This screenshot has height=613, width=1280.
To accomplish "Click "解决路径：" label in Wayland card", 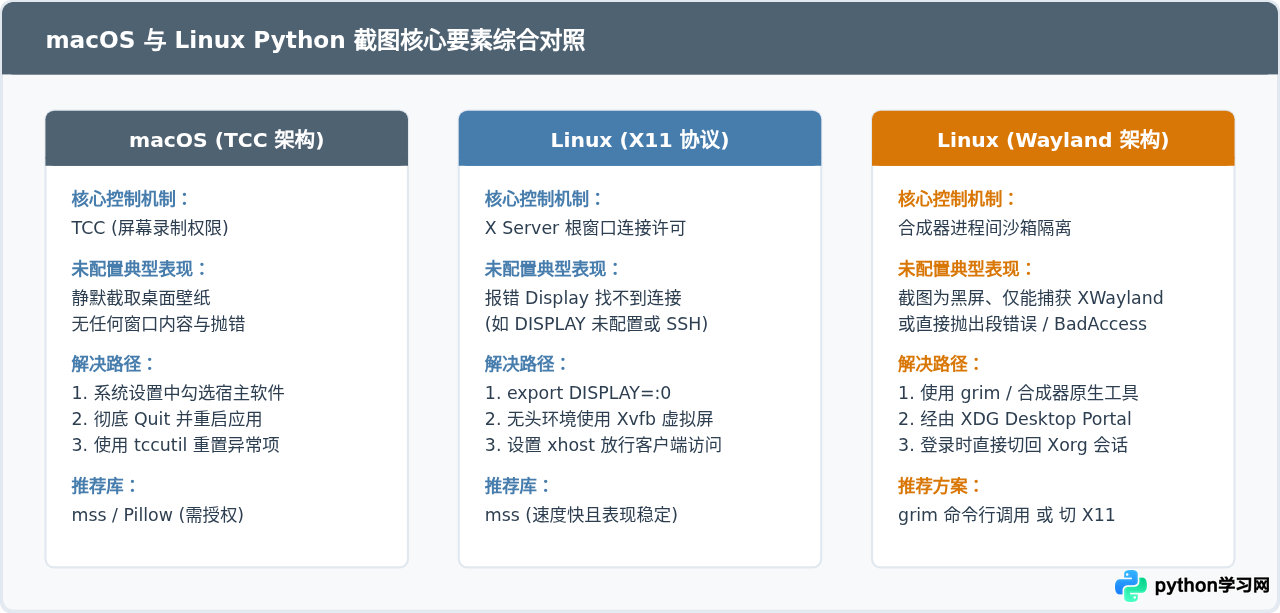I will pyautogui.click(x=940, y=363).
